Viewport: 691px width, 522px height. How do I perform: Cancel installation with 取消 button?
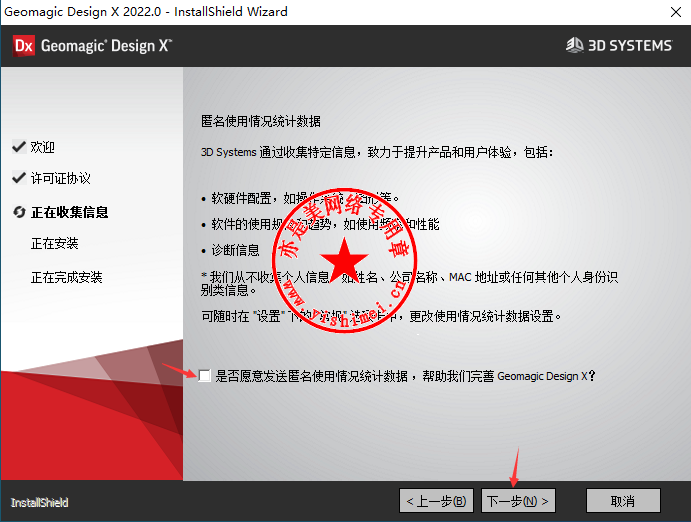623,501
